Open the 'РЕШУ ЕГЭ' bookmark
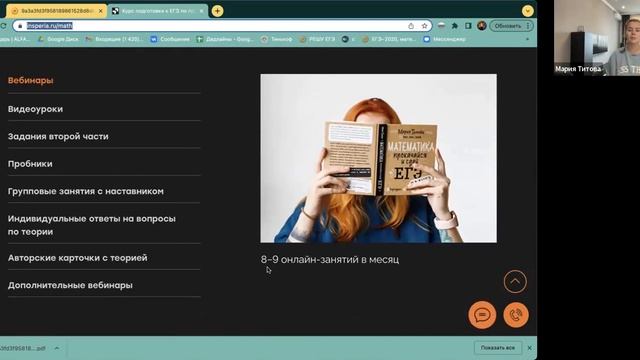Viewport: 640px width, 360px height. pyautogui.click(x=317, y=39)
